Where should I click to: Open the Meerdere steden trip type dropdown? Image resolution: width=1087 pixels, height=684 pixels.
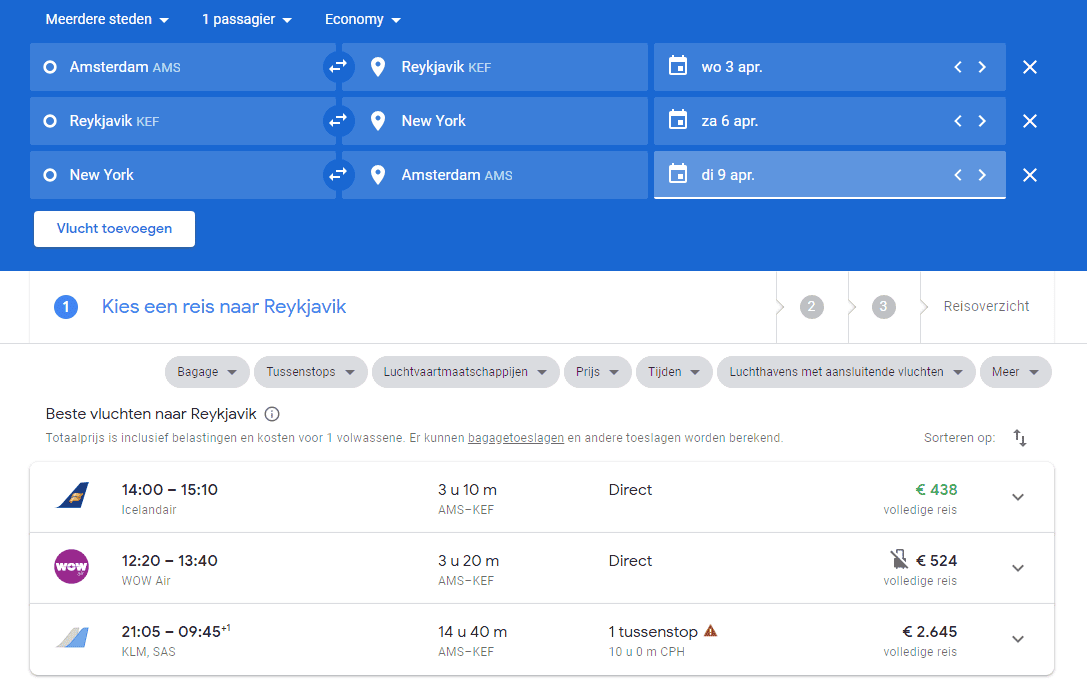107,20
